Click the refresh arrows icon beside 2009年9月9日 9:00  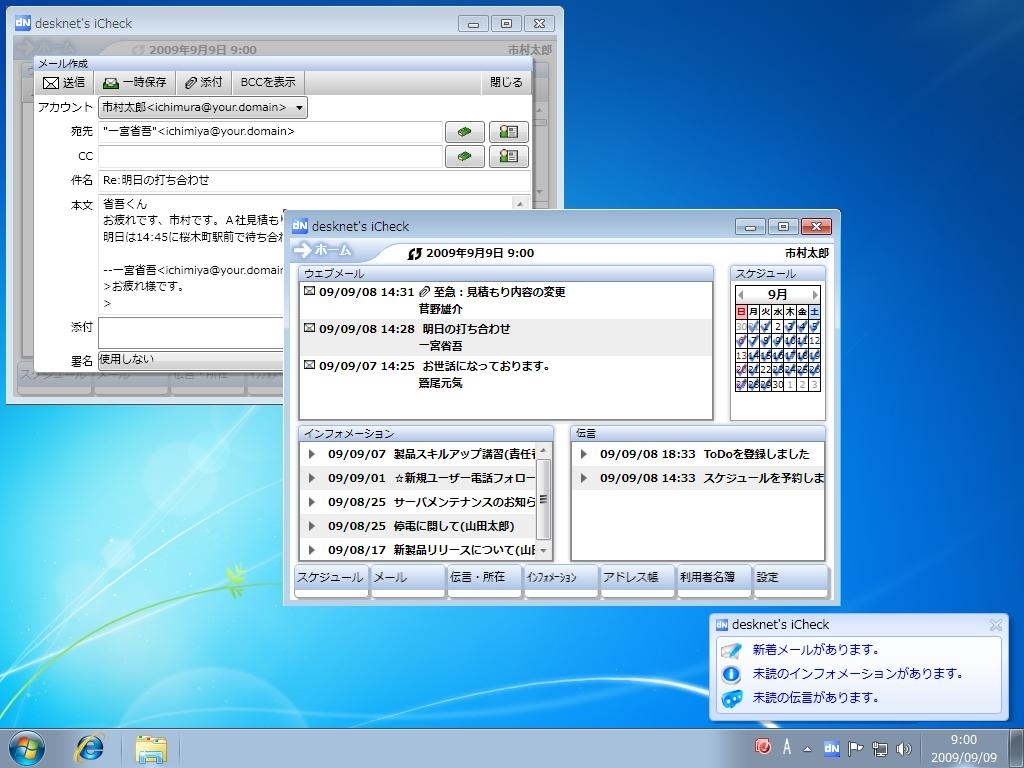pos(415,254)
